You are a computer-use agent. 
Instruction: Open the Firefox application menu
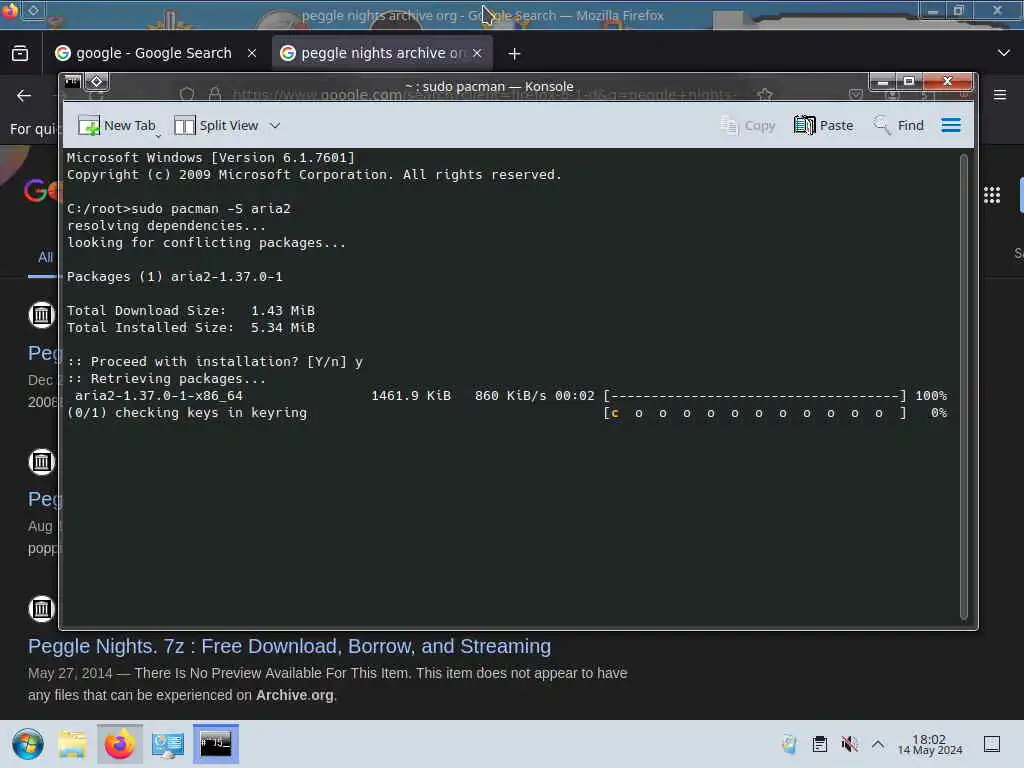coord(1000,95)
